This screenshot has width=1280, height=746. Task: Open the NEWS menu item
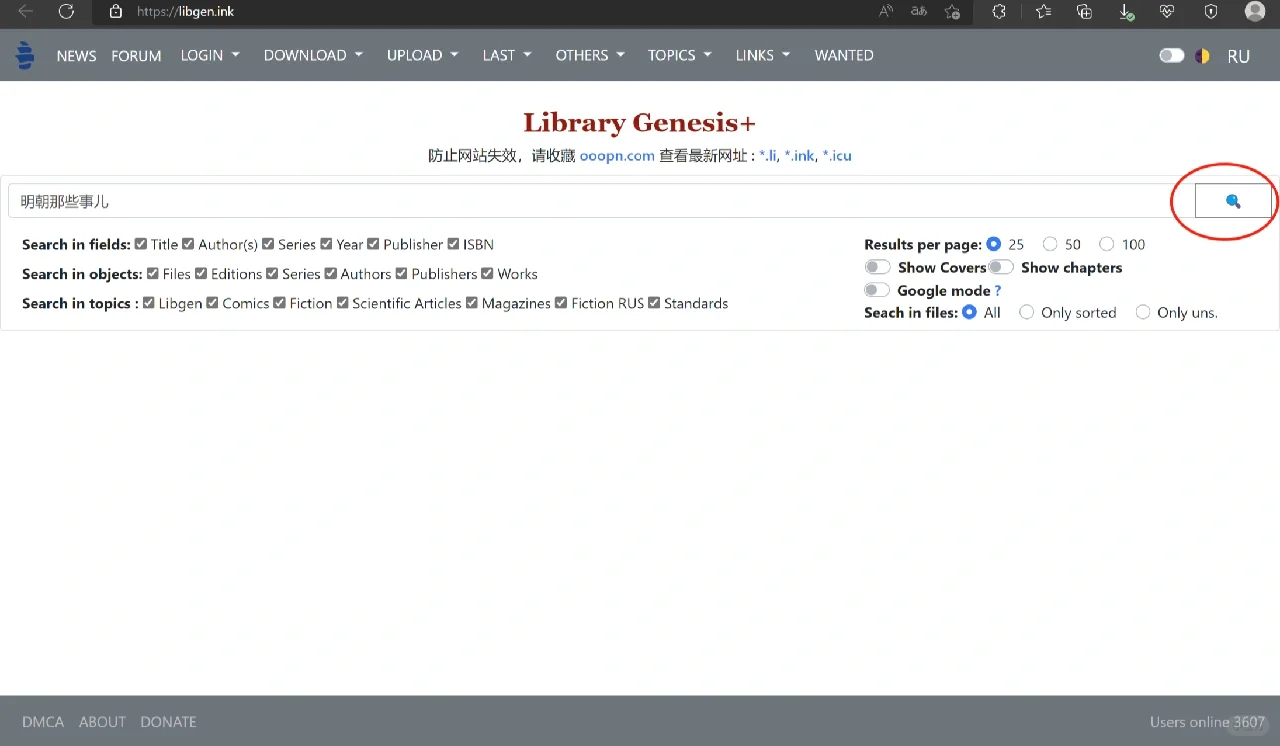(x=77, y=56)
